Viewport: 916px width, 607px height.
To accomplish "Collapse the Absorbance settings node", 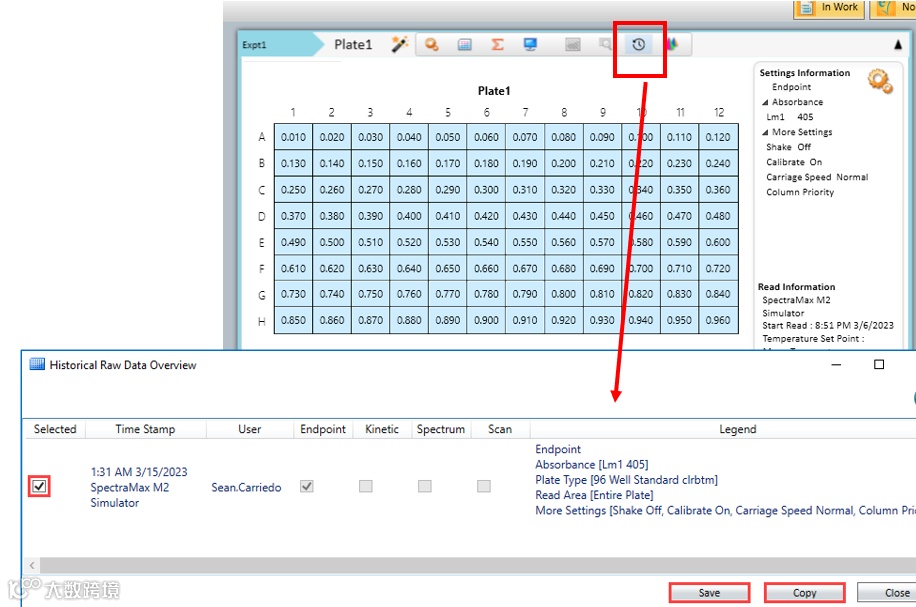I will (765, 102).
